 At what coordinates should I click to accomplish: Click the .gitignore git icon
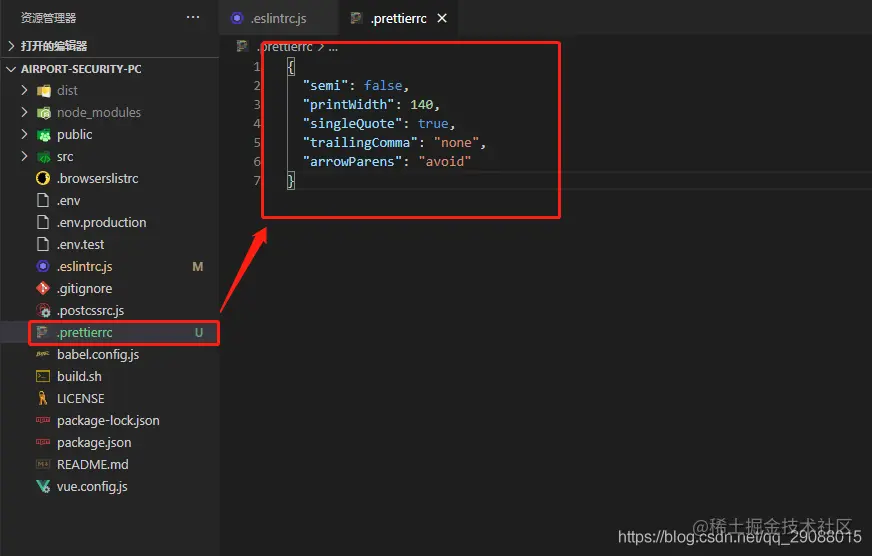tap(43, 289)
